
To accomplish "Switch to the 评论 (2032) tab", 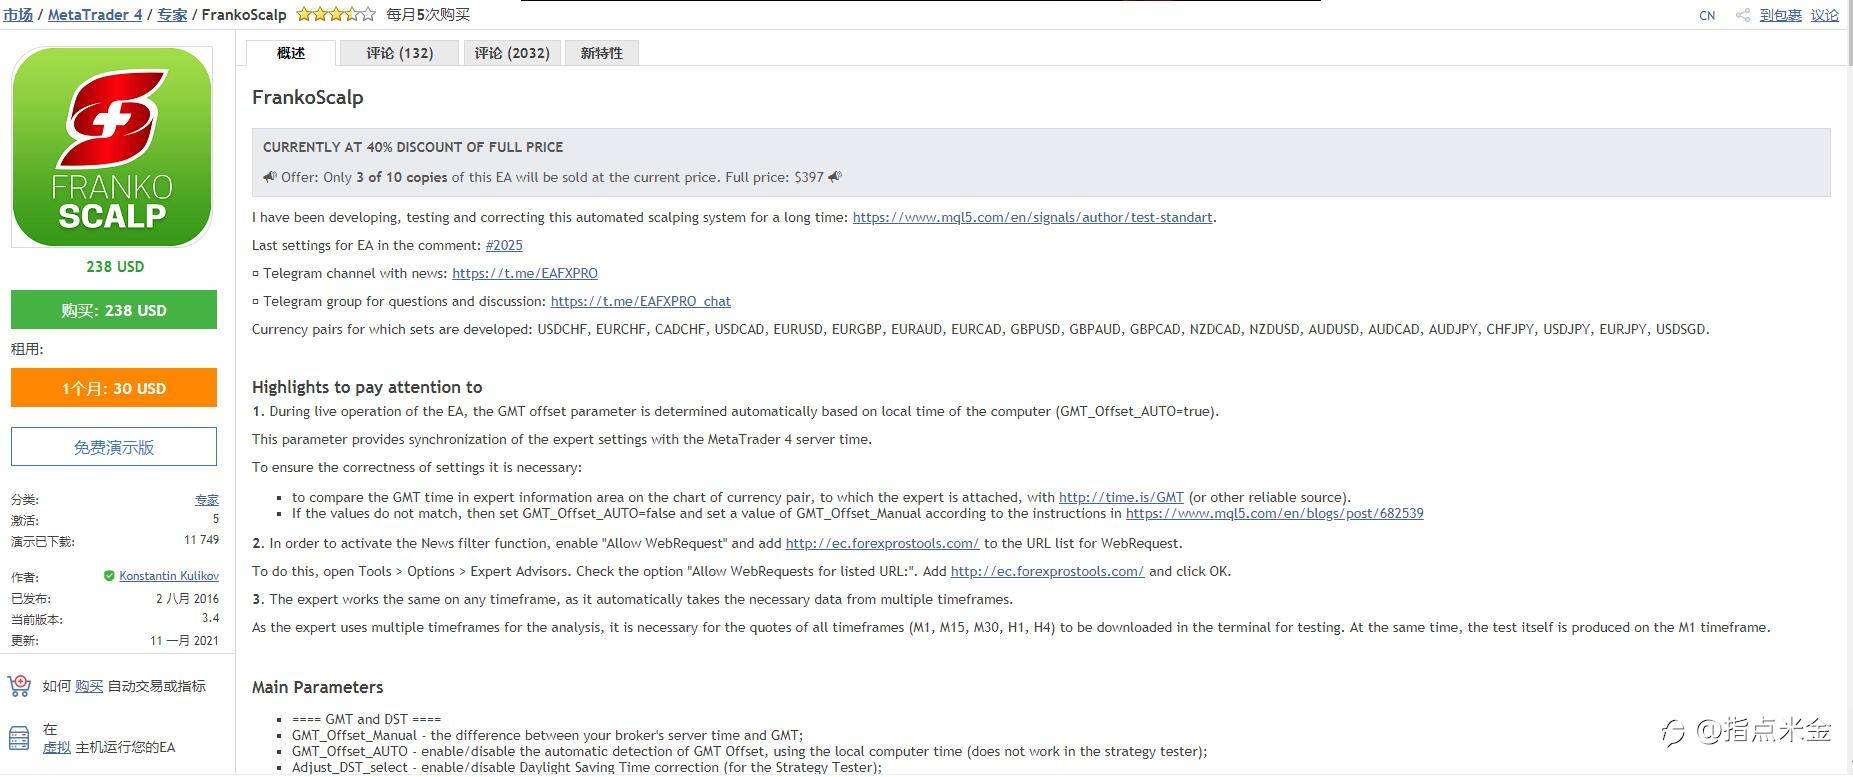I will pos(511,53).
